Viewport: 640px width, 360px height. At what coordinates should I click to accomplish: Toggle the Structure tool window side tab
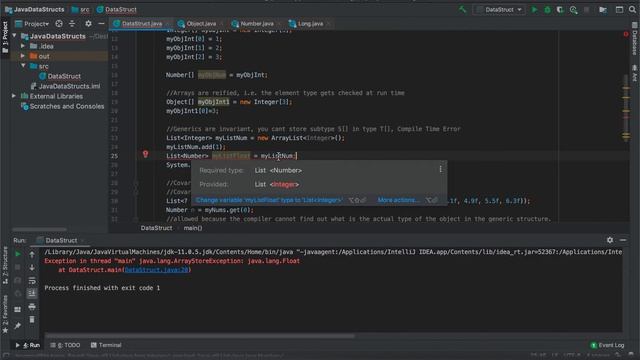pos(5,265)
